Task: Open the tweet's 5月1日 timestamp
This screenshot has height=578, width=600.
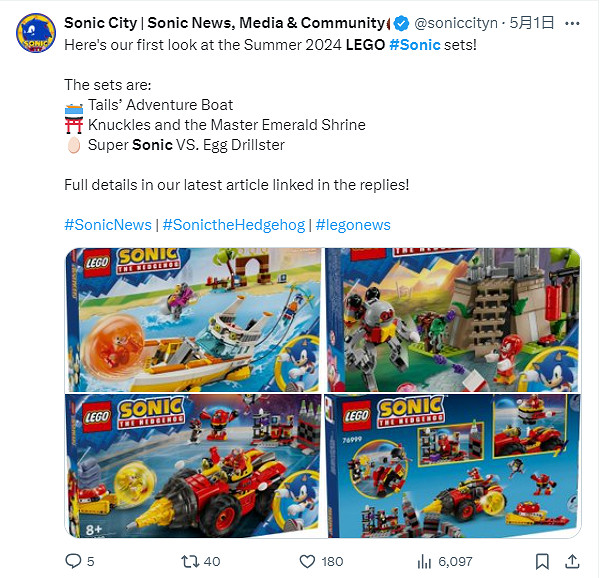Action: (532, 23)
